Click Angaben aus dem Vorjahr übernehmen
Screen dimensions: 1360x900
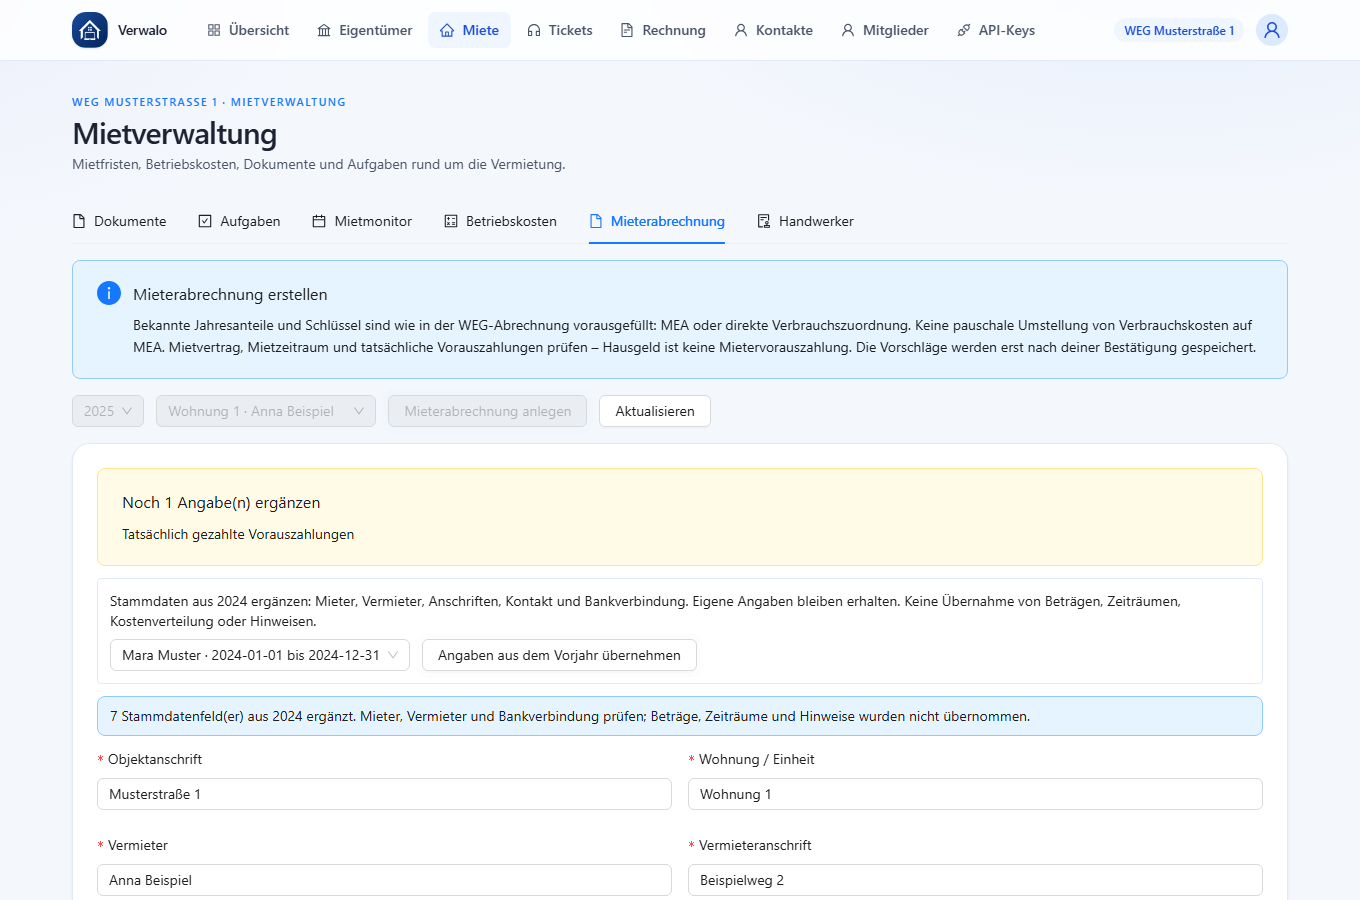tap(559, 655)
